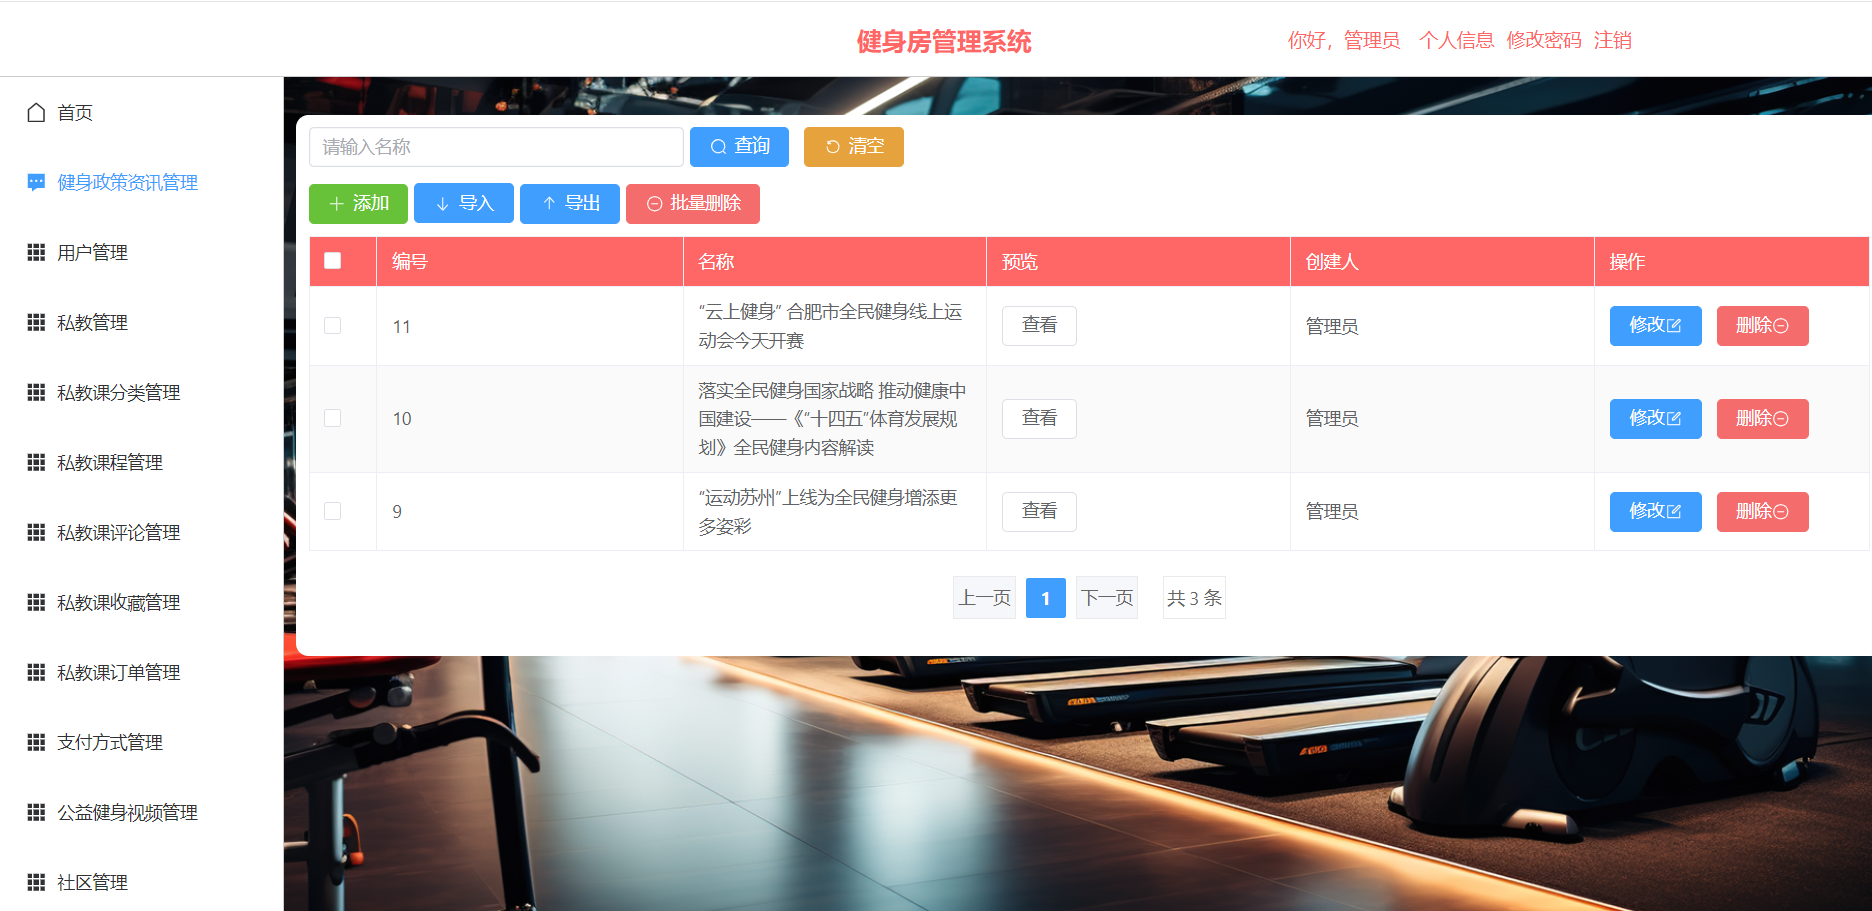This screenshot has height=911, width=1872.
Task: Tick the checkbox for row 11
Action: [333, 326]
